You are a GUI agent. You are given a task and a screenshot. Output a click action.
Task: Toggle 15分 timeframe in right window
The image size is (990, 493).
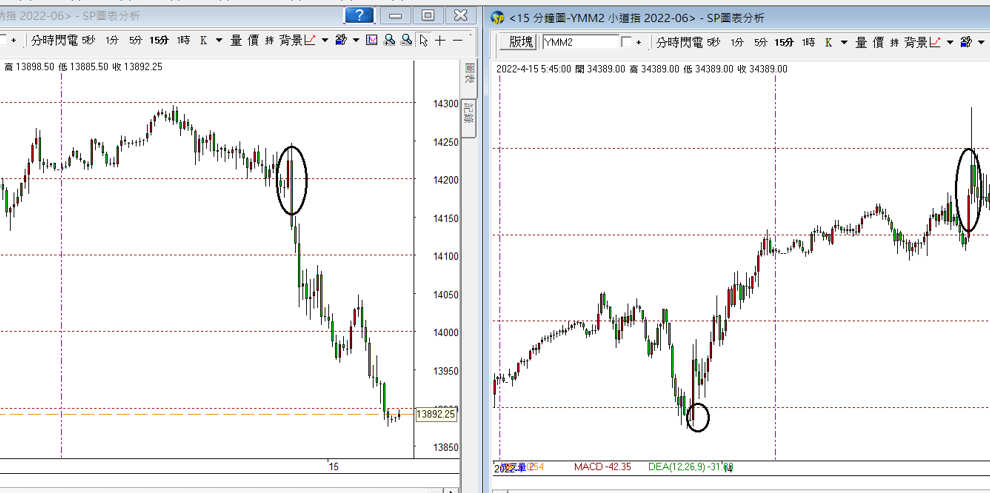click(785, 42)
